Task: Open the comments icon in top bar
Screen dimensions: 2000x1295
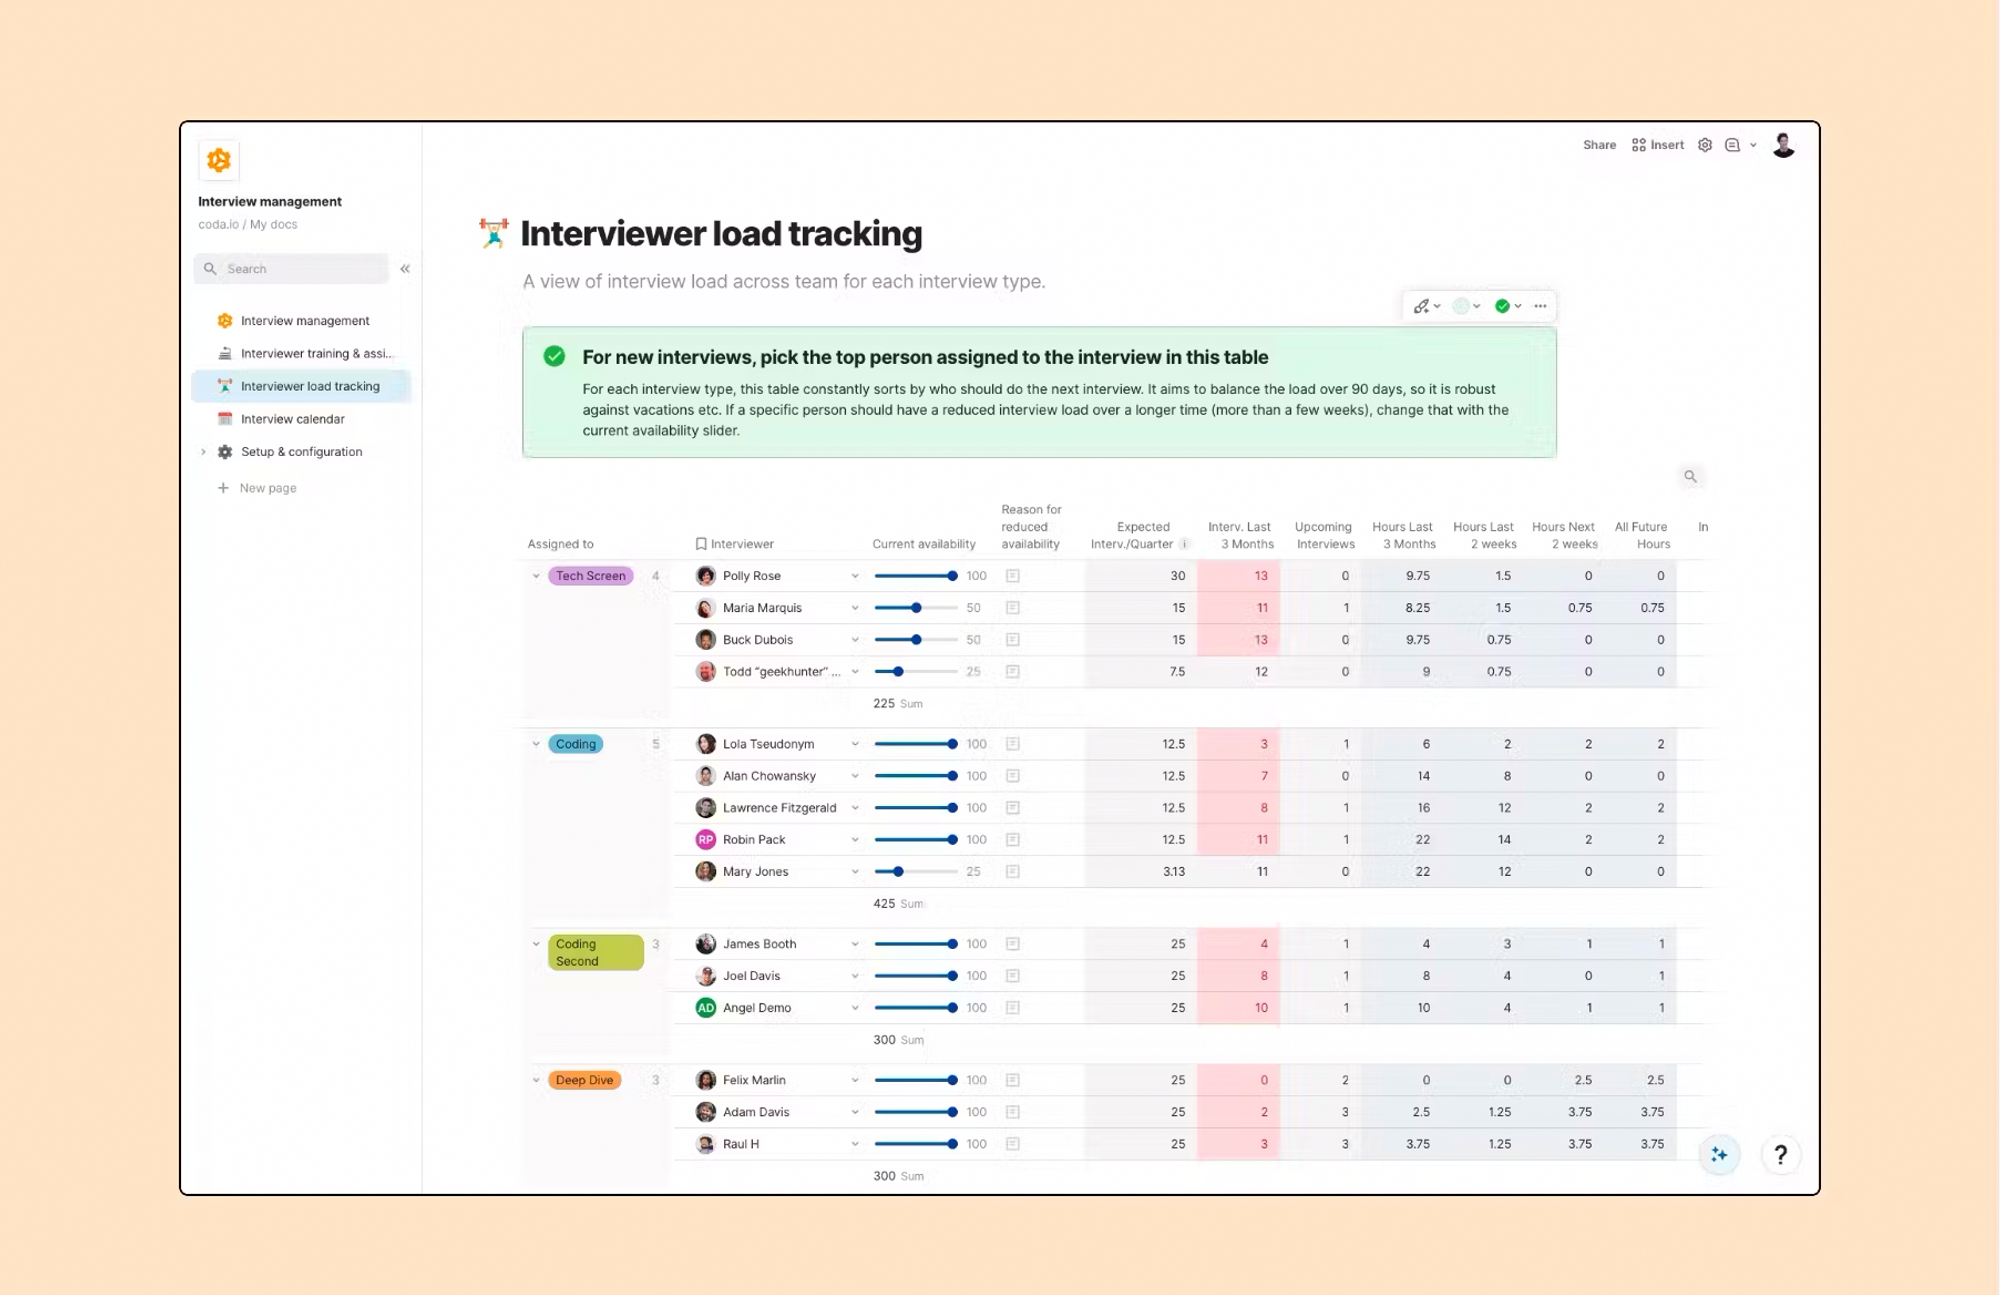Action: tap(1733, 145)
